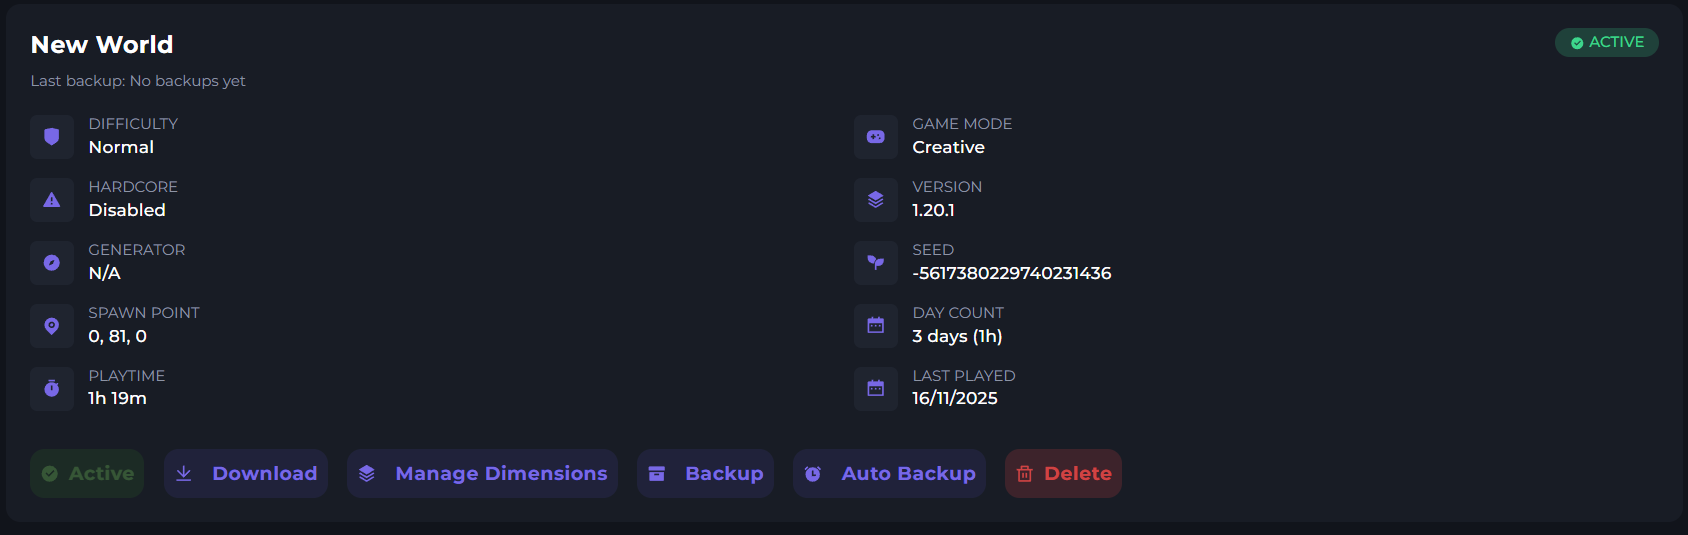Click the layers icon beside Version
The width and height of the screenshot is (1688, 535).
pos(876,200)
